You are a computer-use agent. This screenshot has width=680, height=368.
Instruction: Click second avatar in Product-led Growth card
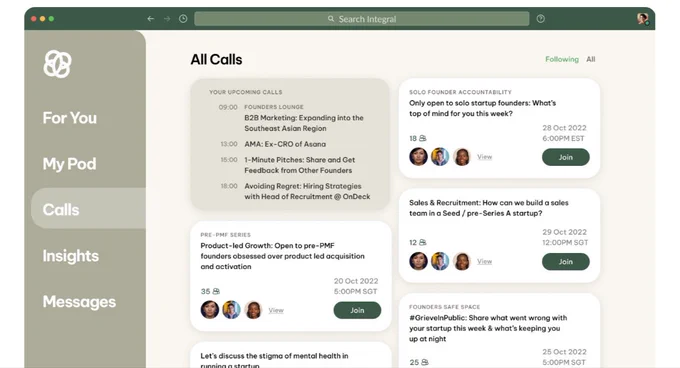231,310
